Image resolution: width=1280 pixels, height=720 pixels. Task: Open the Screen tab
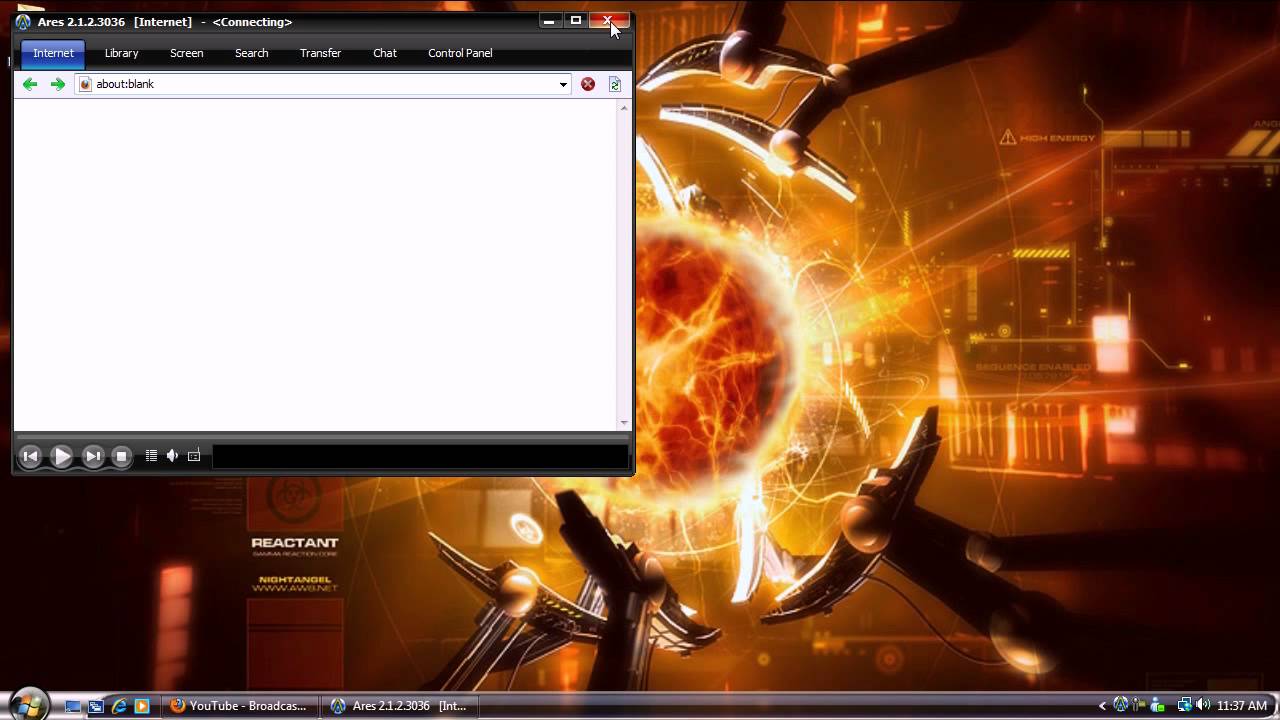[186, 53]
